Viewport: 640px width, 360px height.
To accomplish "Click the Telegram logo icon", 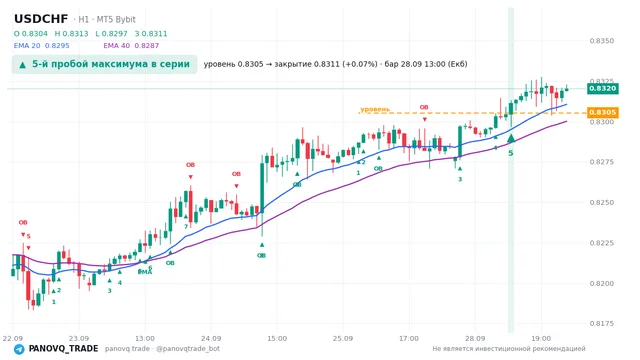I will point(19,349).
